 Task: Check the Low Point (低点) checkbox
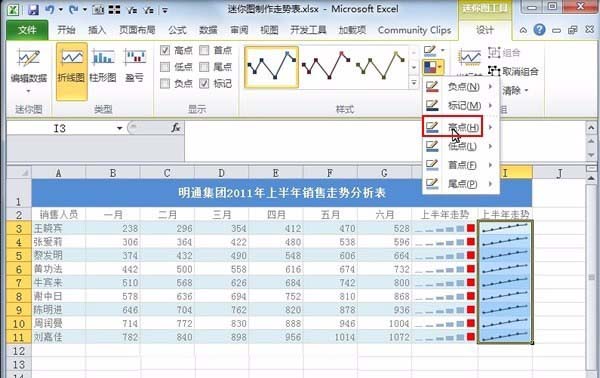(x=165, y=67)
